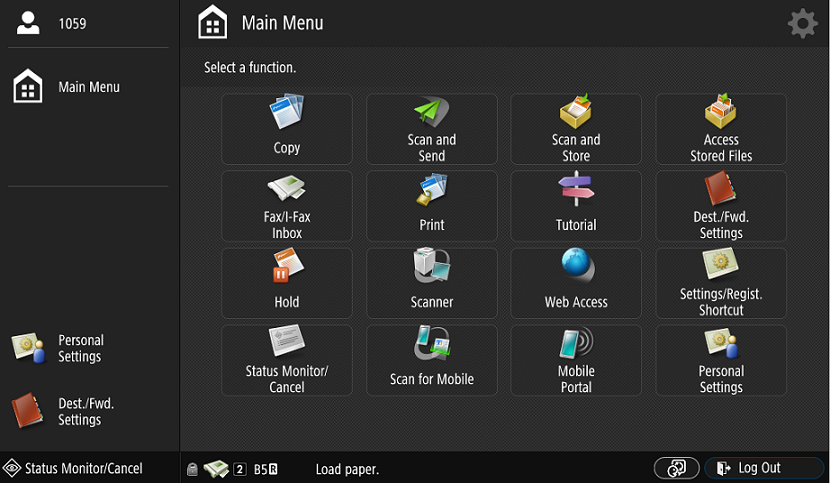Image resolution: width=830 pixels, height=483 pixels.
Task: Open Personal Settings in the left sidebar
Action: [80, 348]
